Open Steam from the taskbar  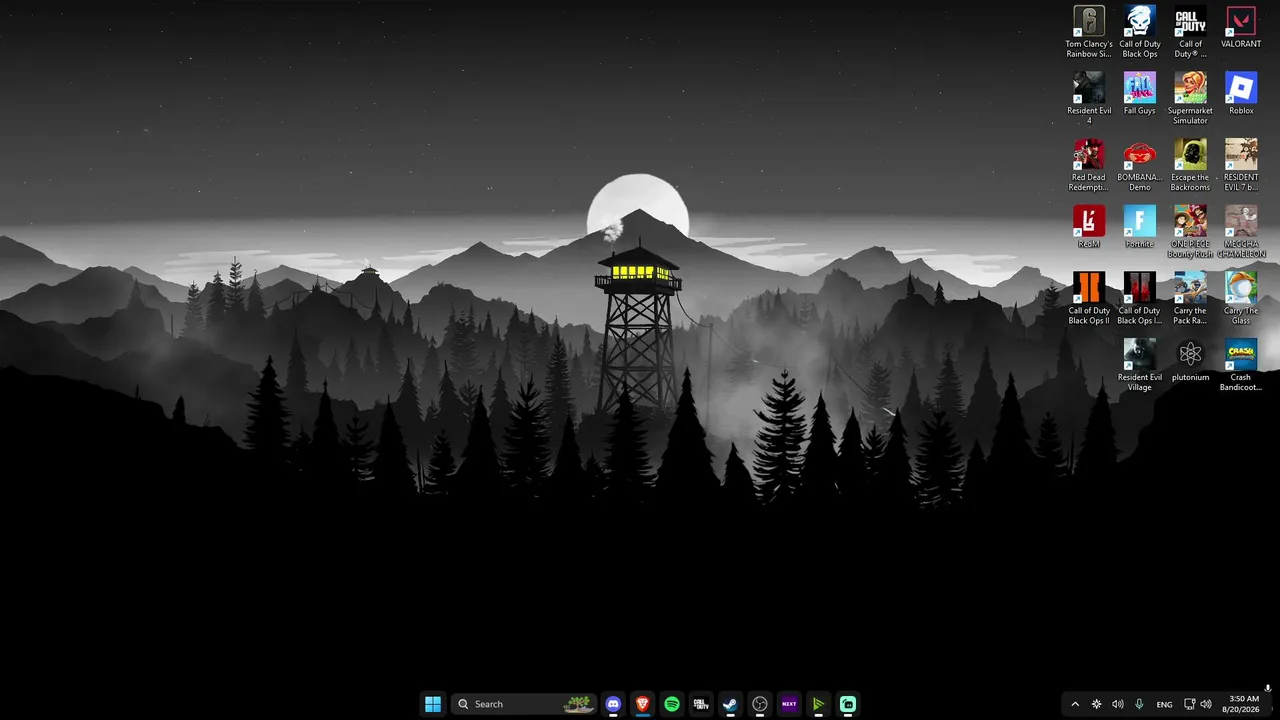coord(730,704)
